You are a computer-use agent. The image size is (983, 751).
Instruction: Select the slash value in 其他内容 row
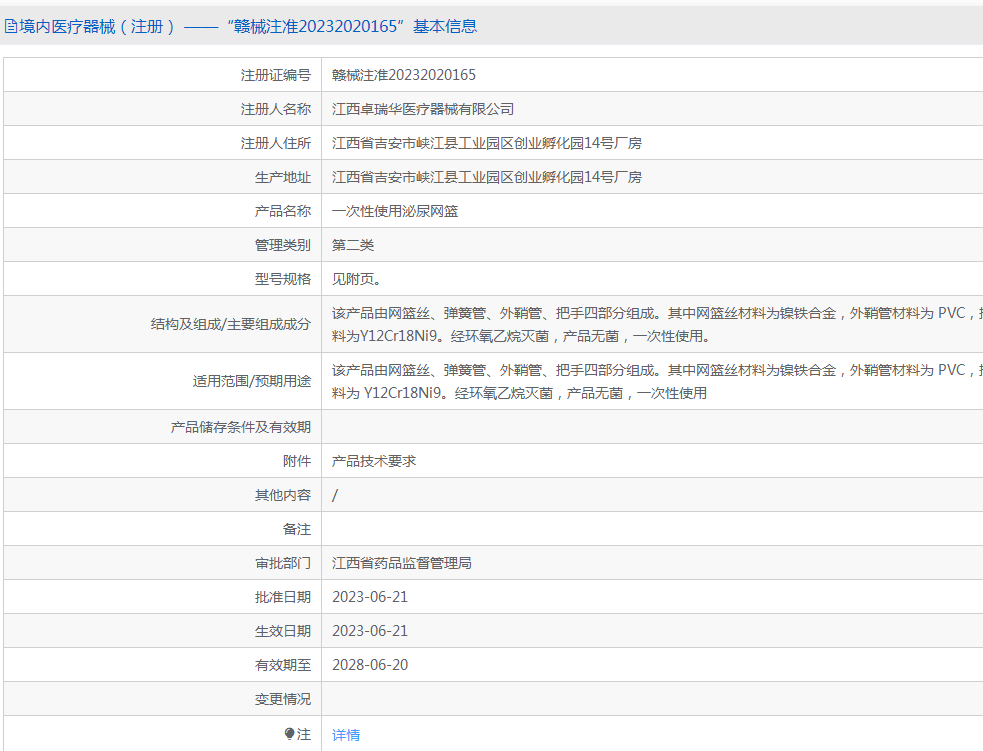(335, 495)
